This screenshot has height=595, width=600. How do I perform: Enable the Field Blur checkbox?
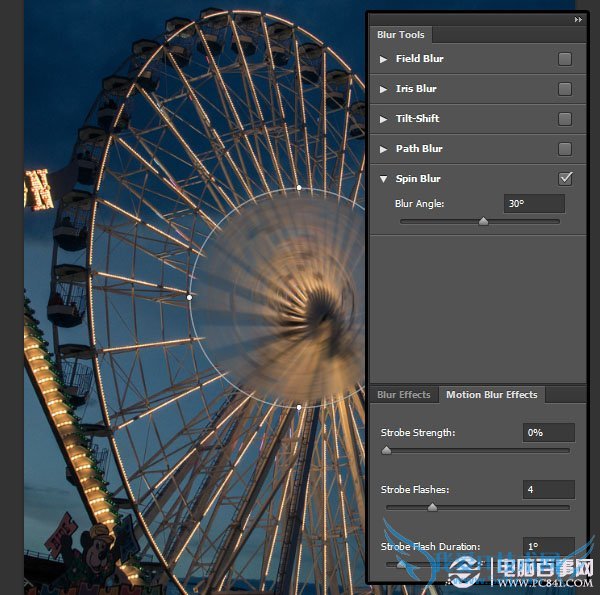point(565,59)
